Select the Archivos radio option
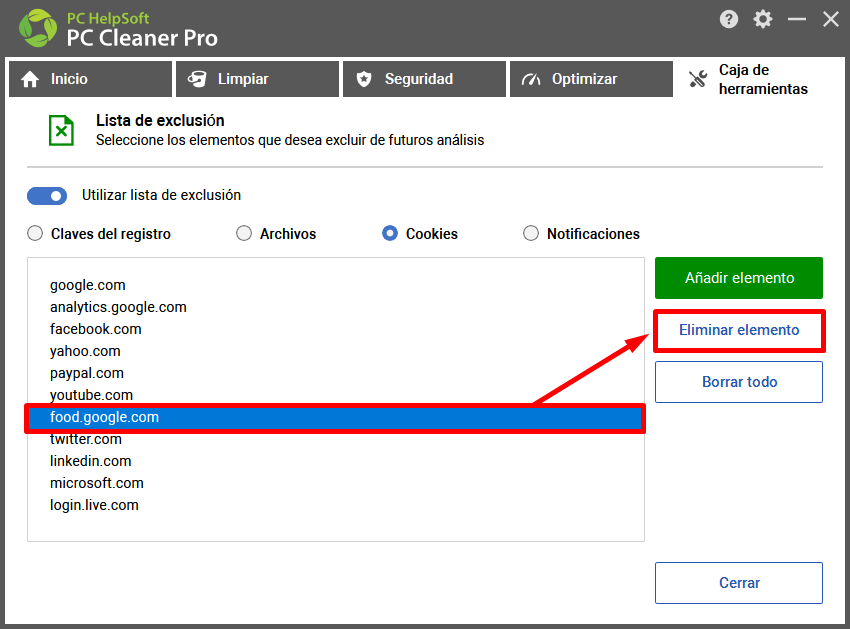The width and height of the screenshot is (850, 629). pyautogui.click(x=244, y=234)
